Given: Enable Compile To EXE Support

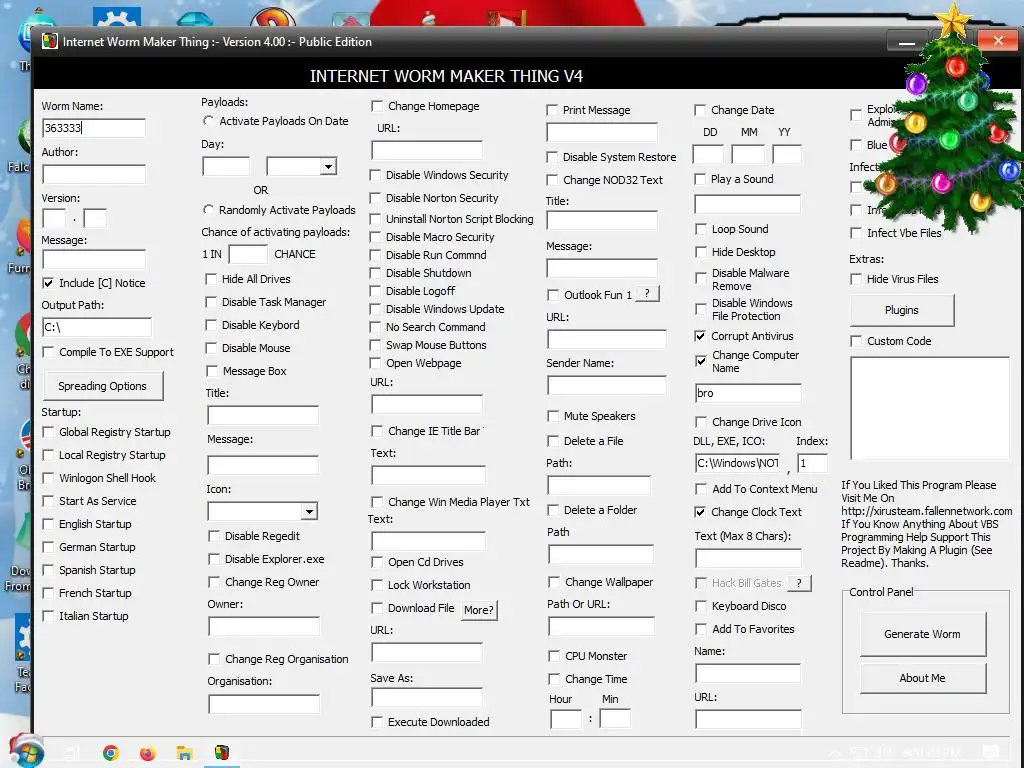Looking at the screenshot, I should [48, 352].
